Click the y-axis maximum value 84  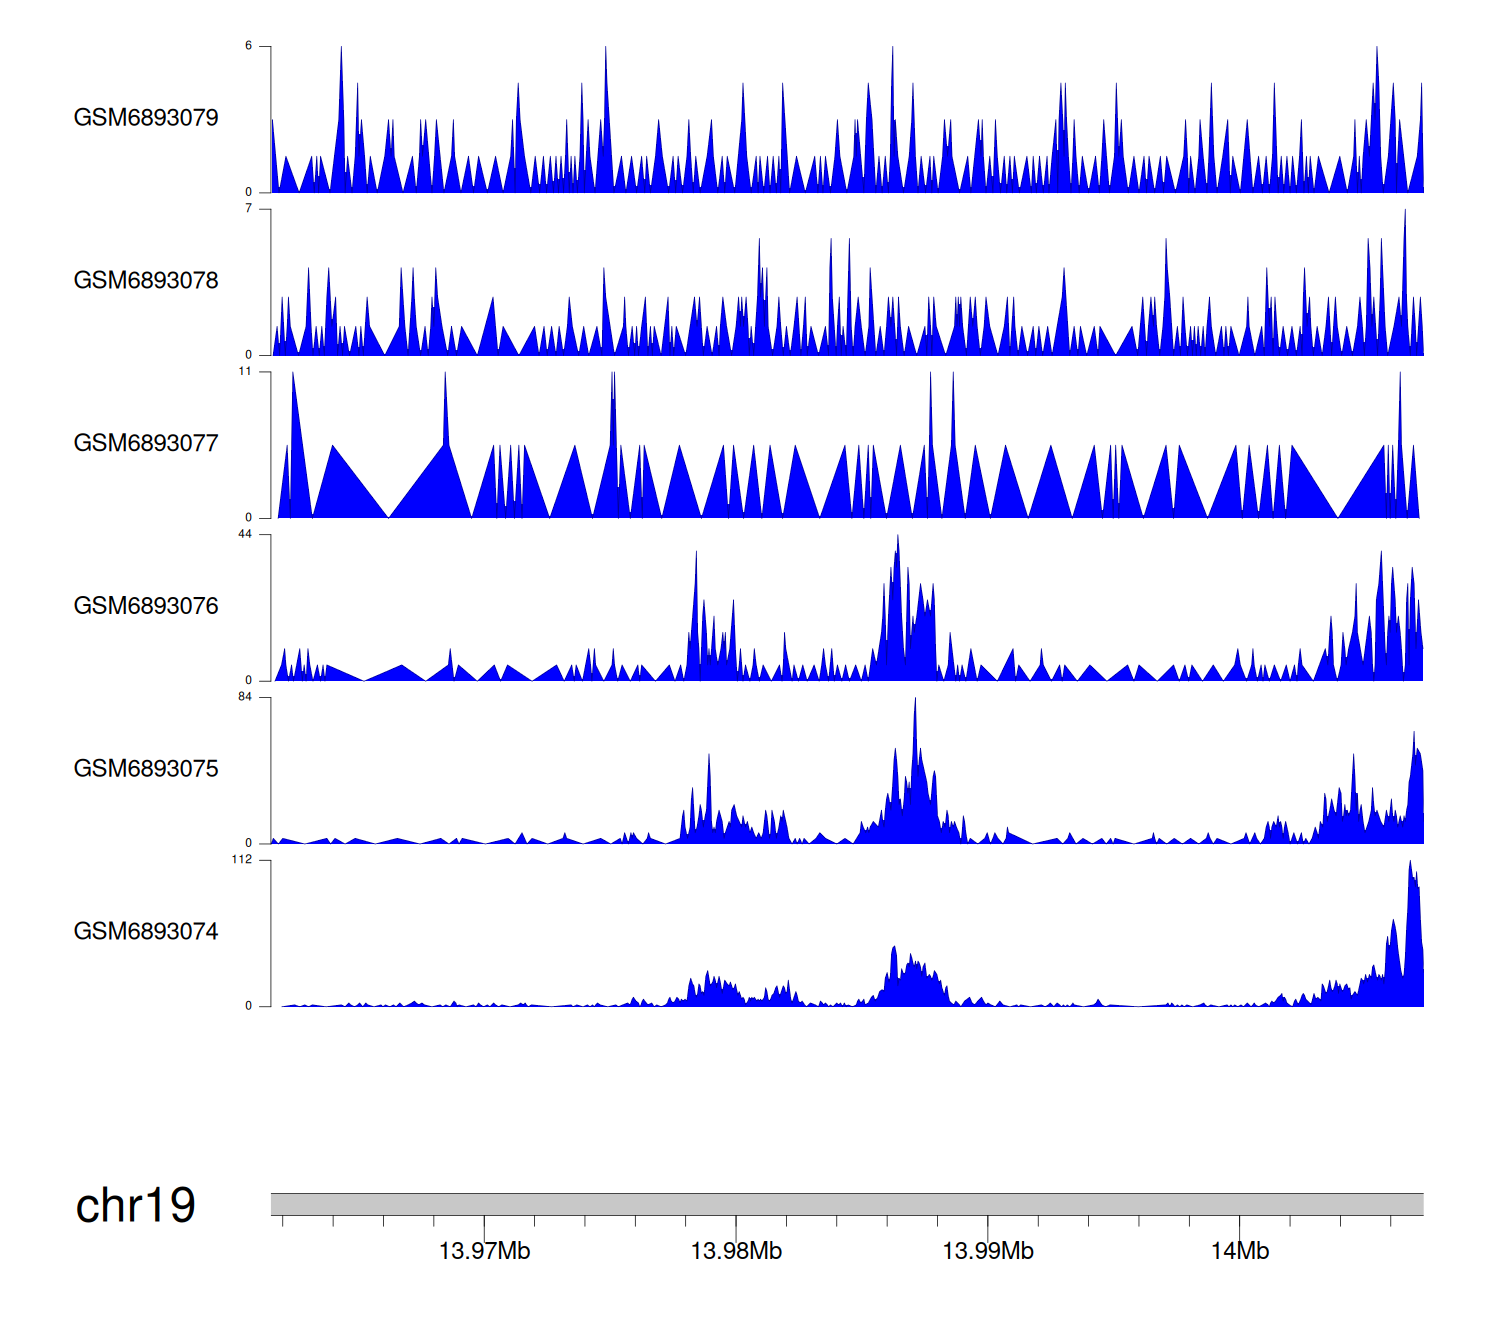coord(245,697)
